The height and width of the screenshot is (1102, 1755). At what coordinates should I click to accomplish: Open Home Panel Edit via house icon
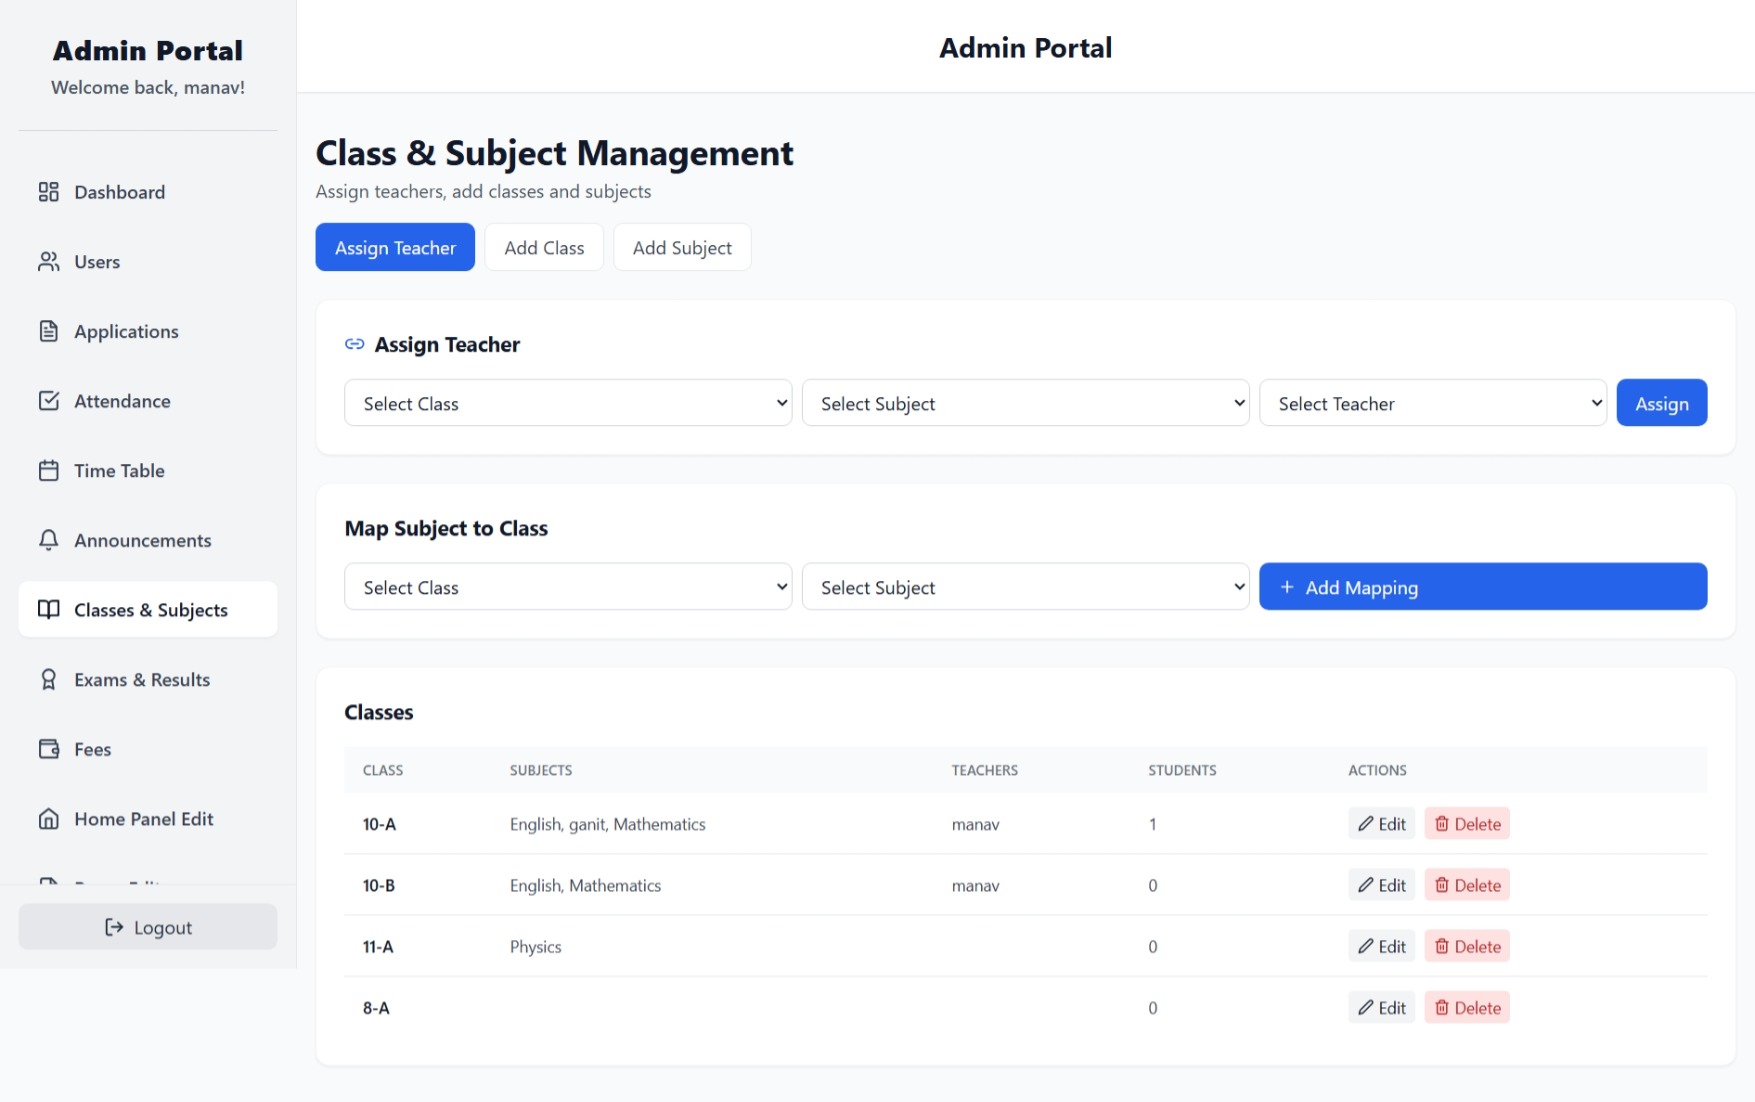click(x=48, y=818)
